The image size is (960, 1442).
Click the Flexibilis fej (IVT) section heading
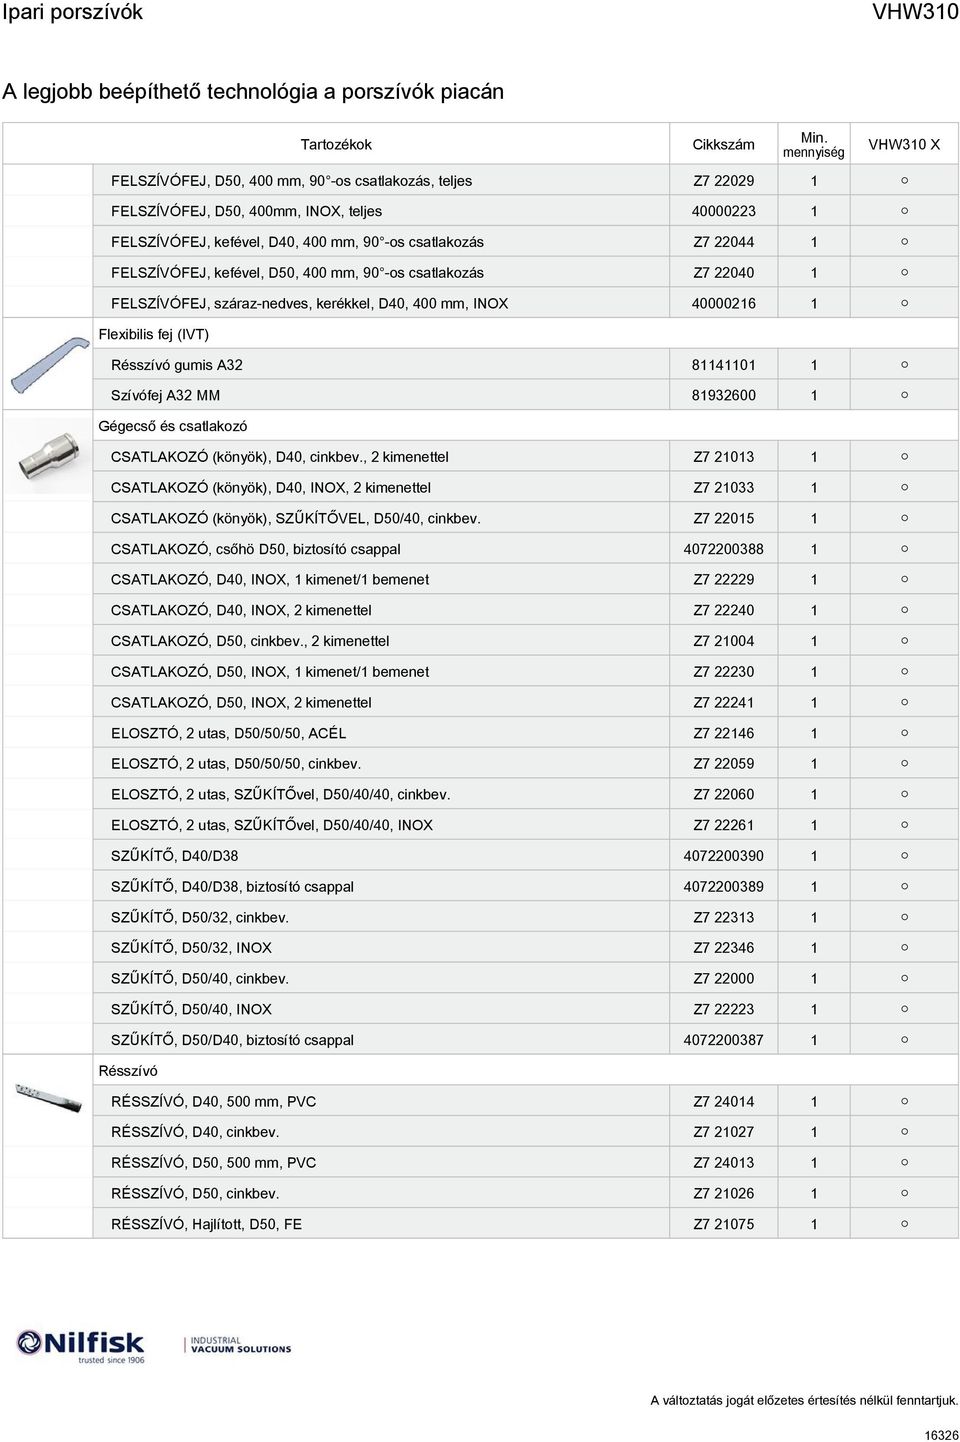click(x=154, y=334)
